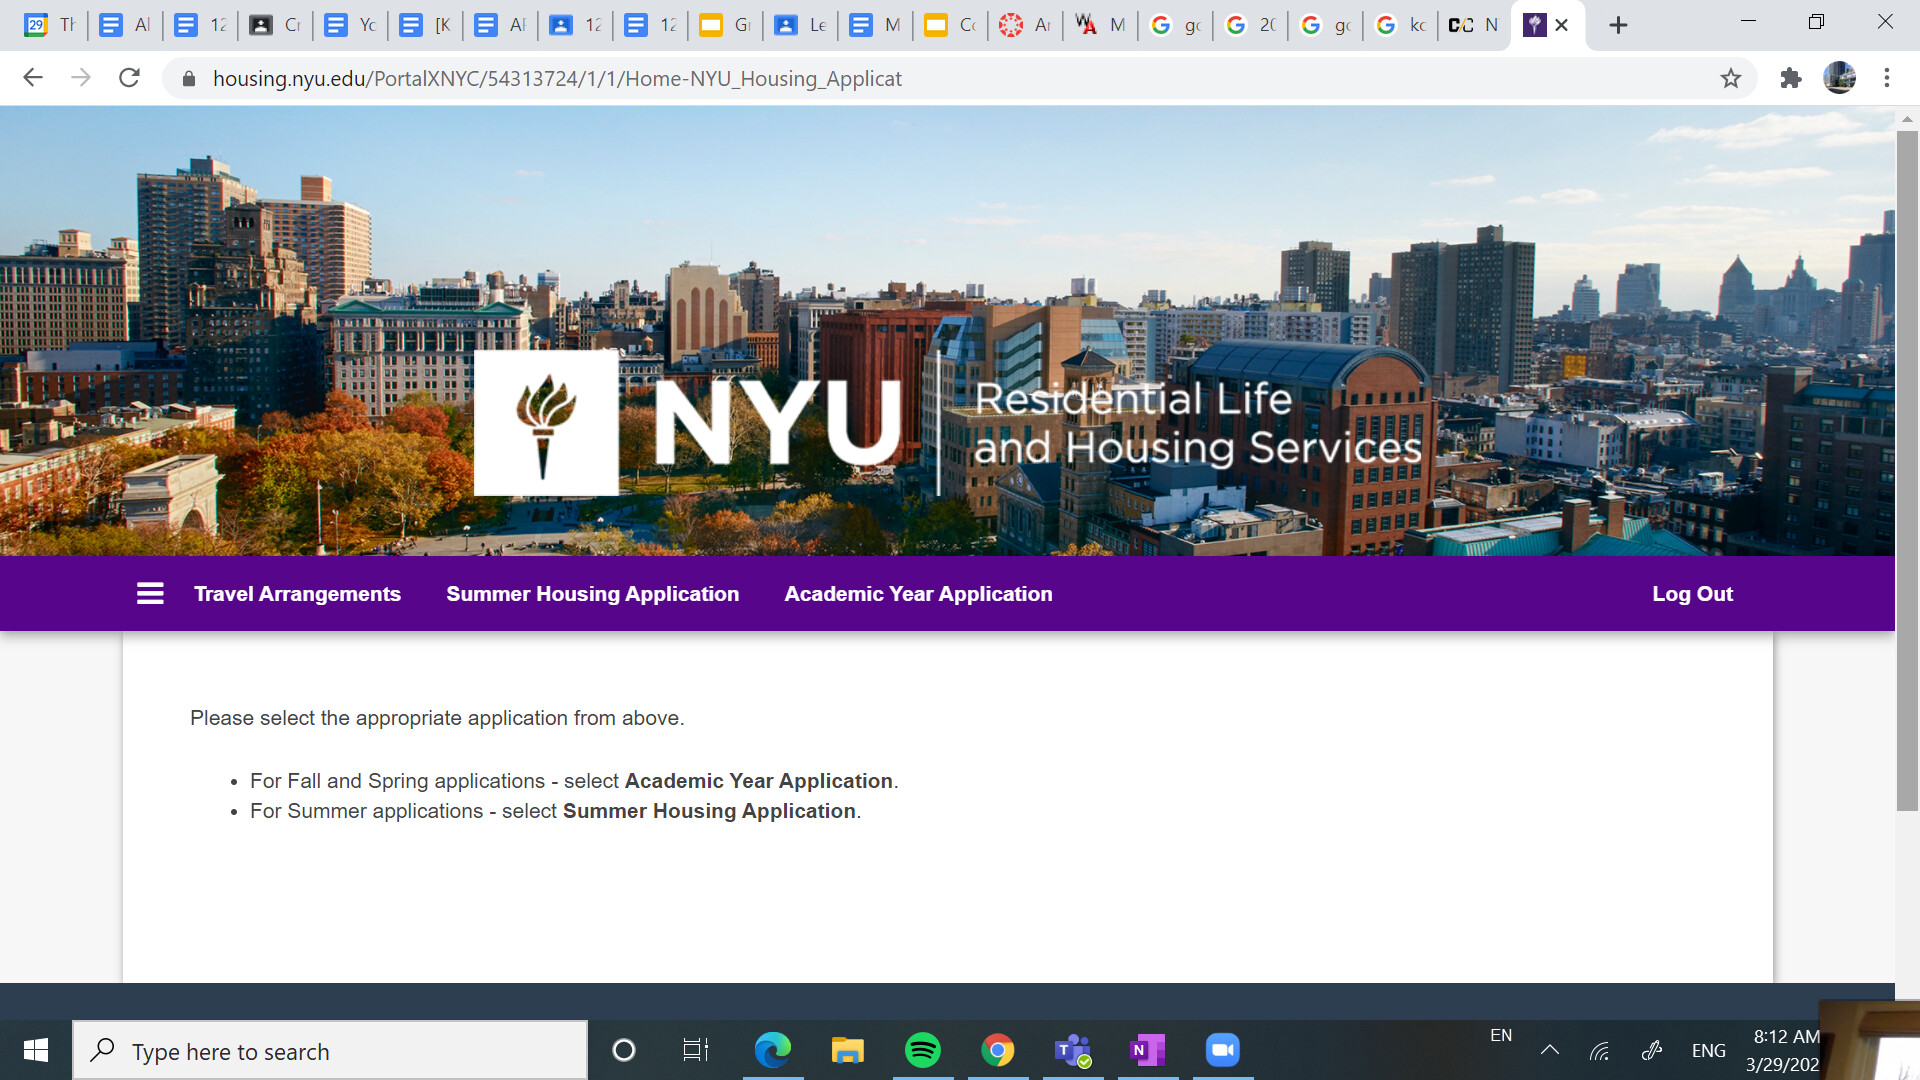Click text 'Please select the appropriate application from above.'
Screen dimensions: 1920x1080
coord(437,718)
